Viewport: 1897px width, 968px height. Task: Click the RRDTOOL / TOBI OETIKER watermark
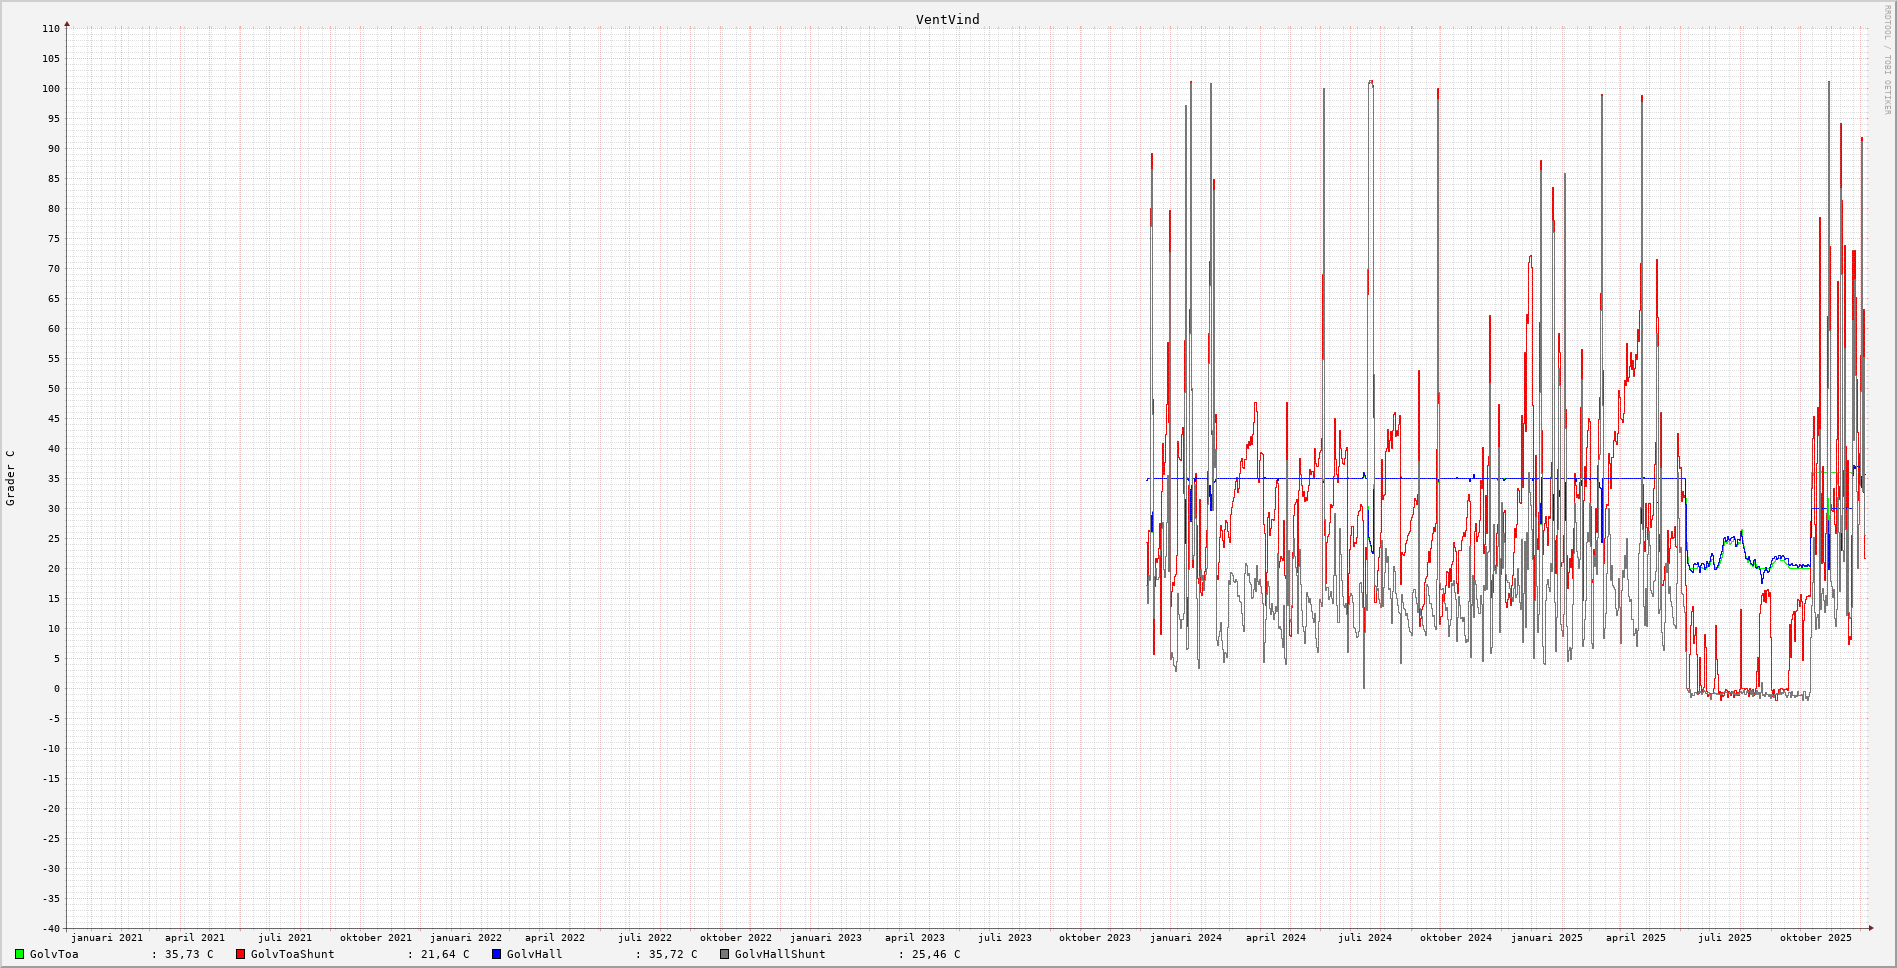click(1887, 60)
